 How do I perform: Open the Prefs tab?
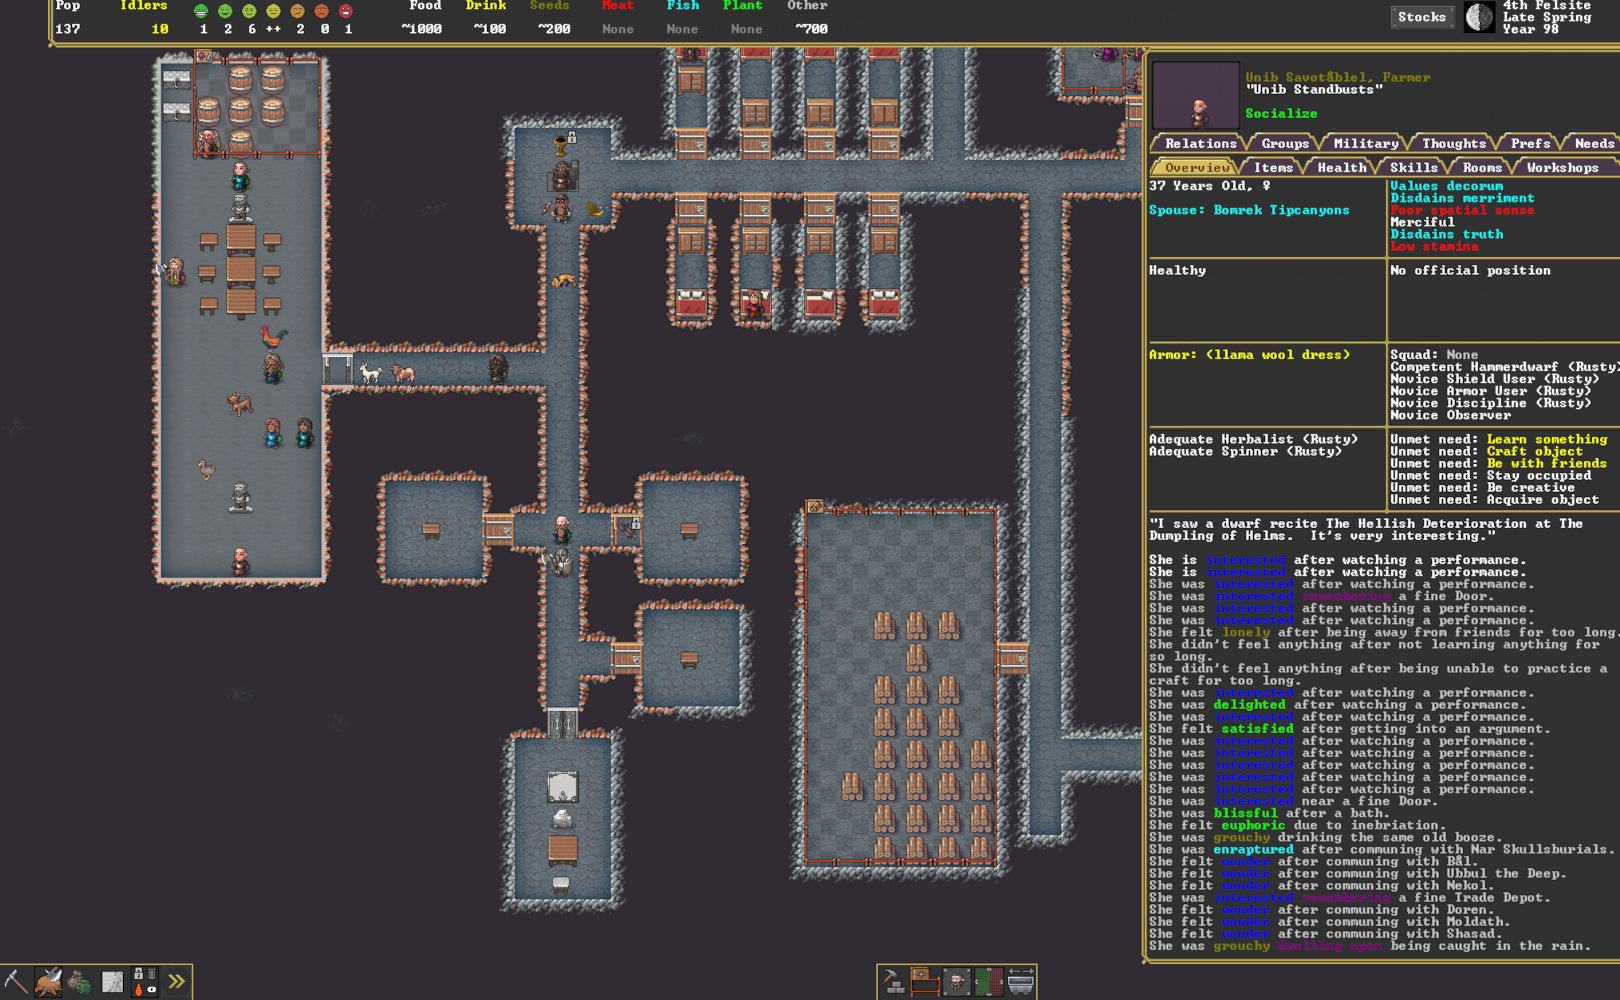click(x=1530, y=143)
